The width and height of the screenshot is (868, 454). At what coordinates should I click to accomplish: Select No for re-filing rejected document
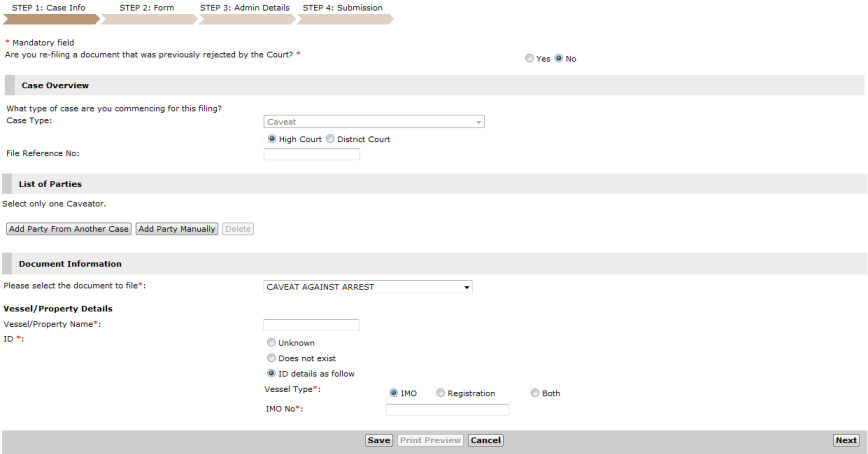(x=559, y=59)
